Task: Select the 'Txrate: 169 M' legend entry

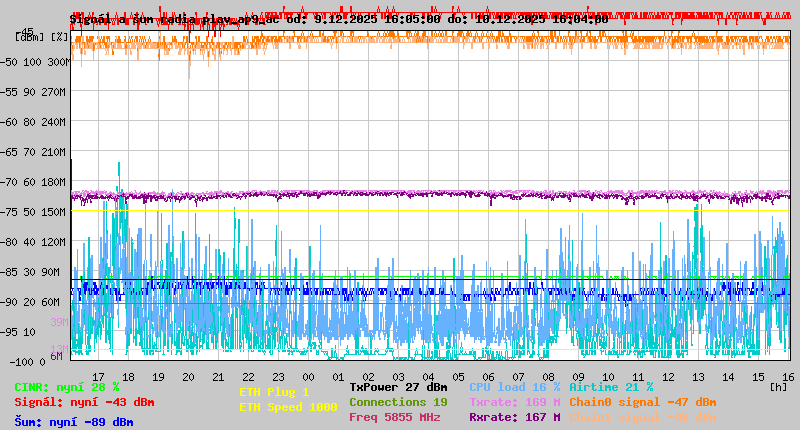Action: (x=514, y=402)
